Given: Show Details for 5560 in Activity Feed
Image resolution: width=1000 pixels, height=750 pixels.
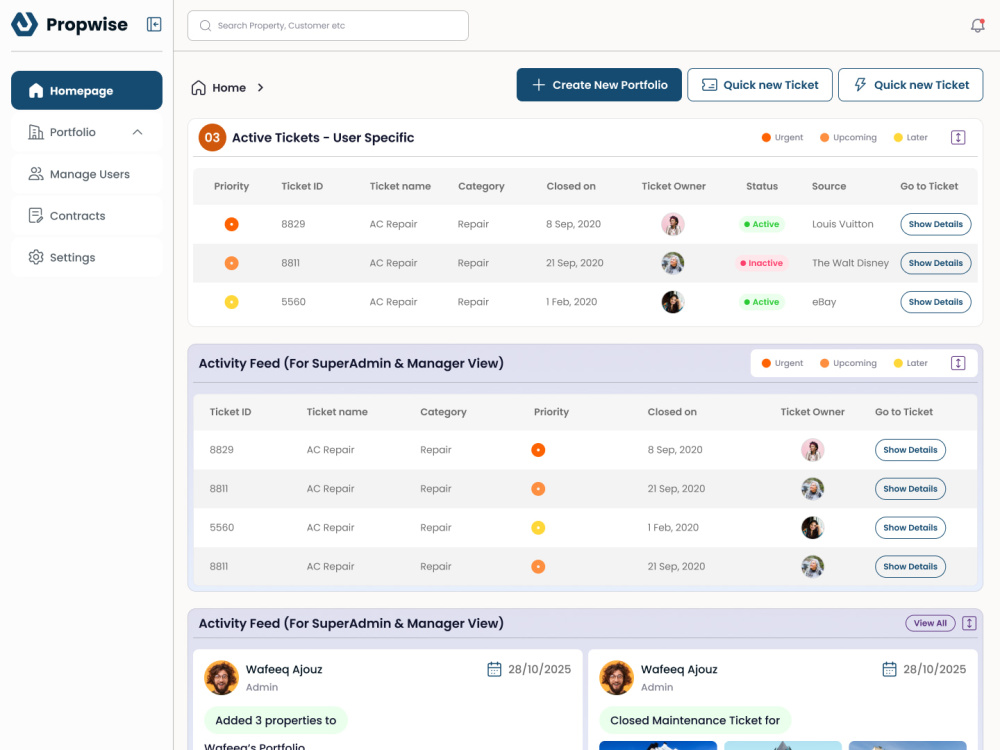Looking at the screenshot, I should (x=910, y=527).
